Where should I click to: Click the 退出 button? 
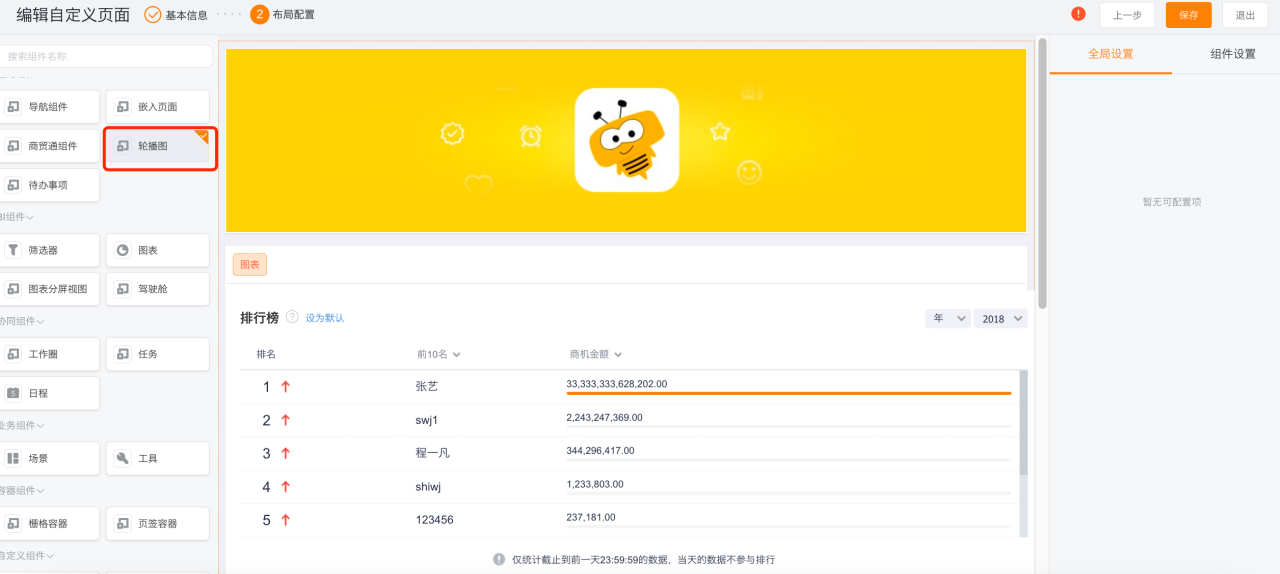pyautogui.click(x=1245, y=15)
